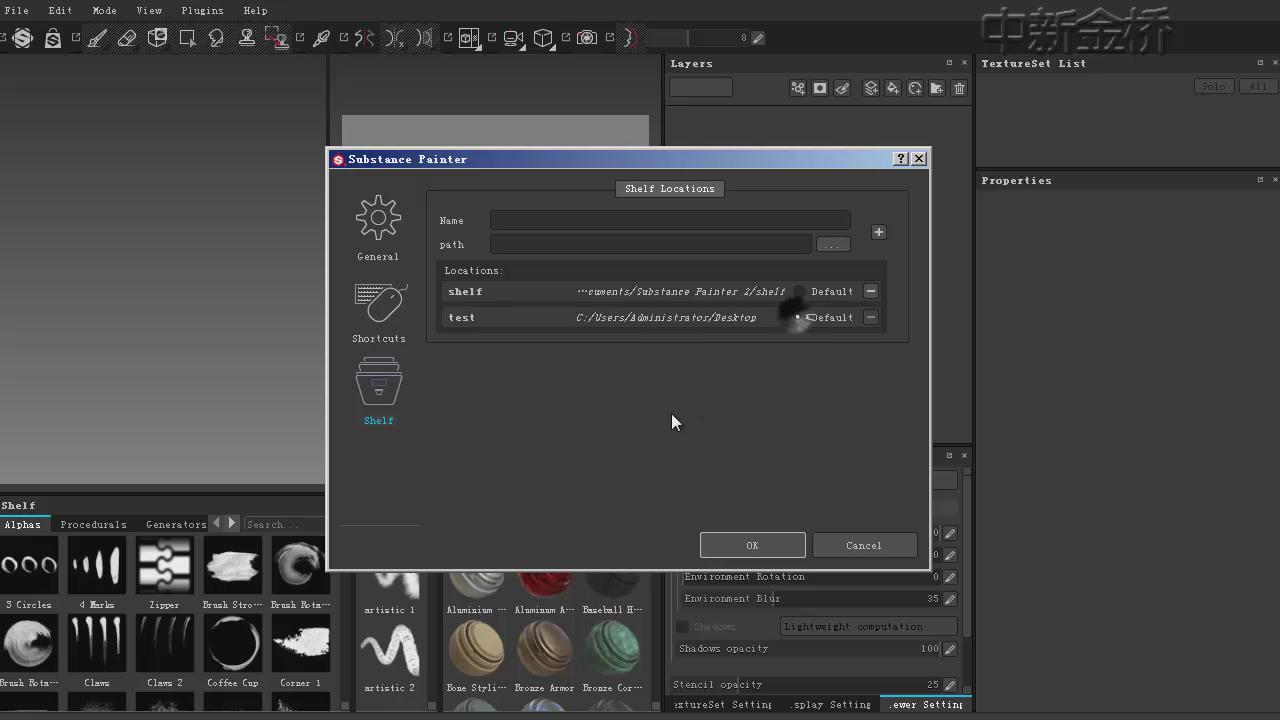Click the pencil icon next to Environment Blur
This screenshot has width=1280, height=720.
[950, 599]
